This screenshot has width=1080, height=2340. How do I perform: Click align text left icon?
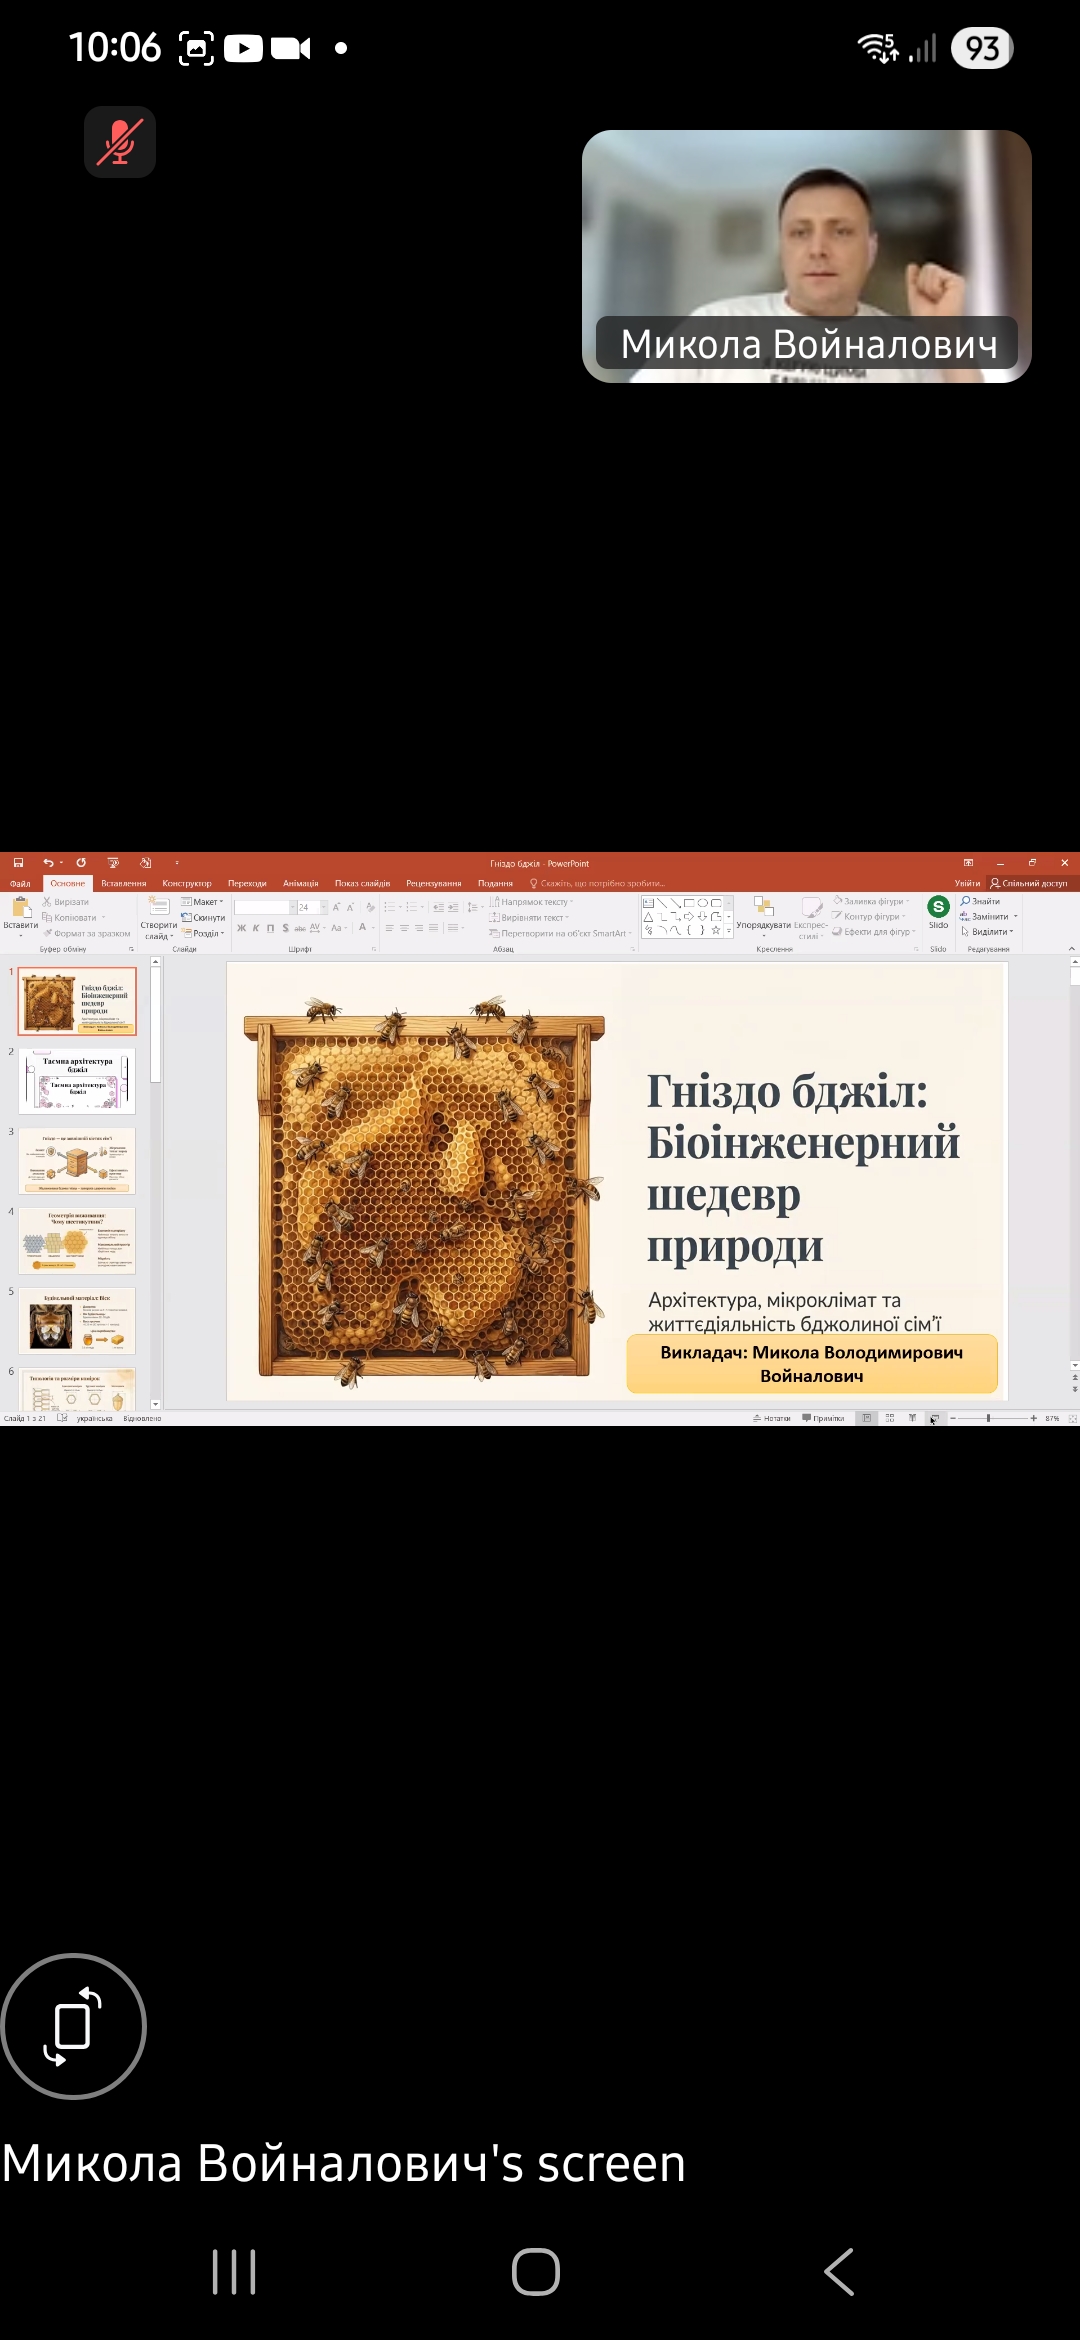(389, 928)
